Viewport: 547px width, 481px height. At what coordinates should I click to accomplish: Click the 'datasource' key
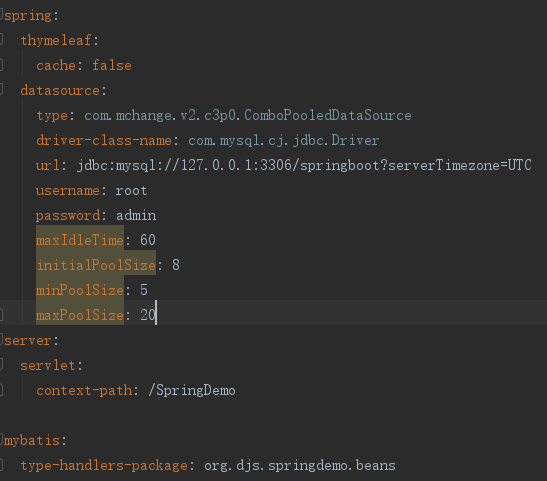coord(60,91)
